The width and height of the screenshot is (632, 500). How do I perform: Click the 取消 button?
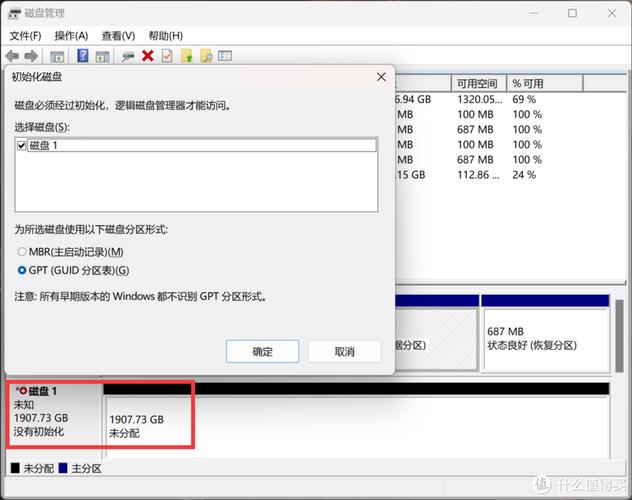click(345, 351)
